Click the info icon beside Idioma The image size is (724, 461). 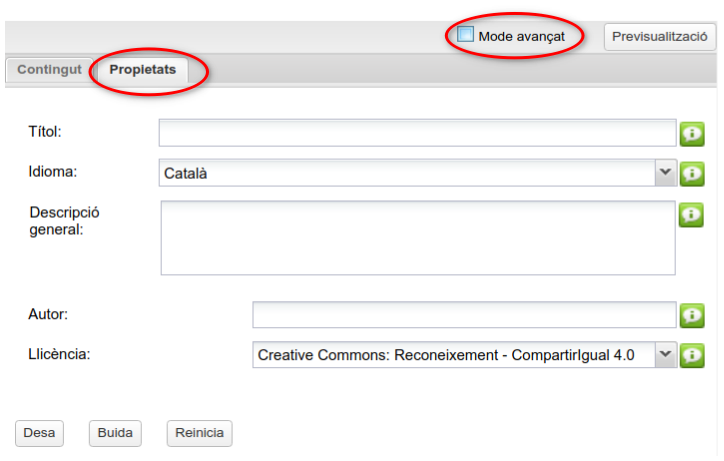692,174
